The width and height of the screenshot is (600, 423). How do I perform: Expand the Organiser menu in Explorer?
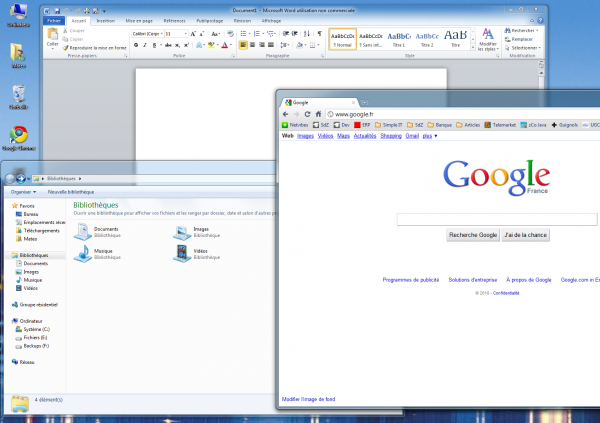tap(22, 190)
